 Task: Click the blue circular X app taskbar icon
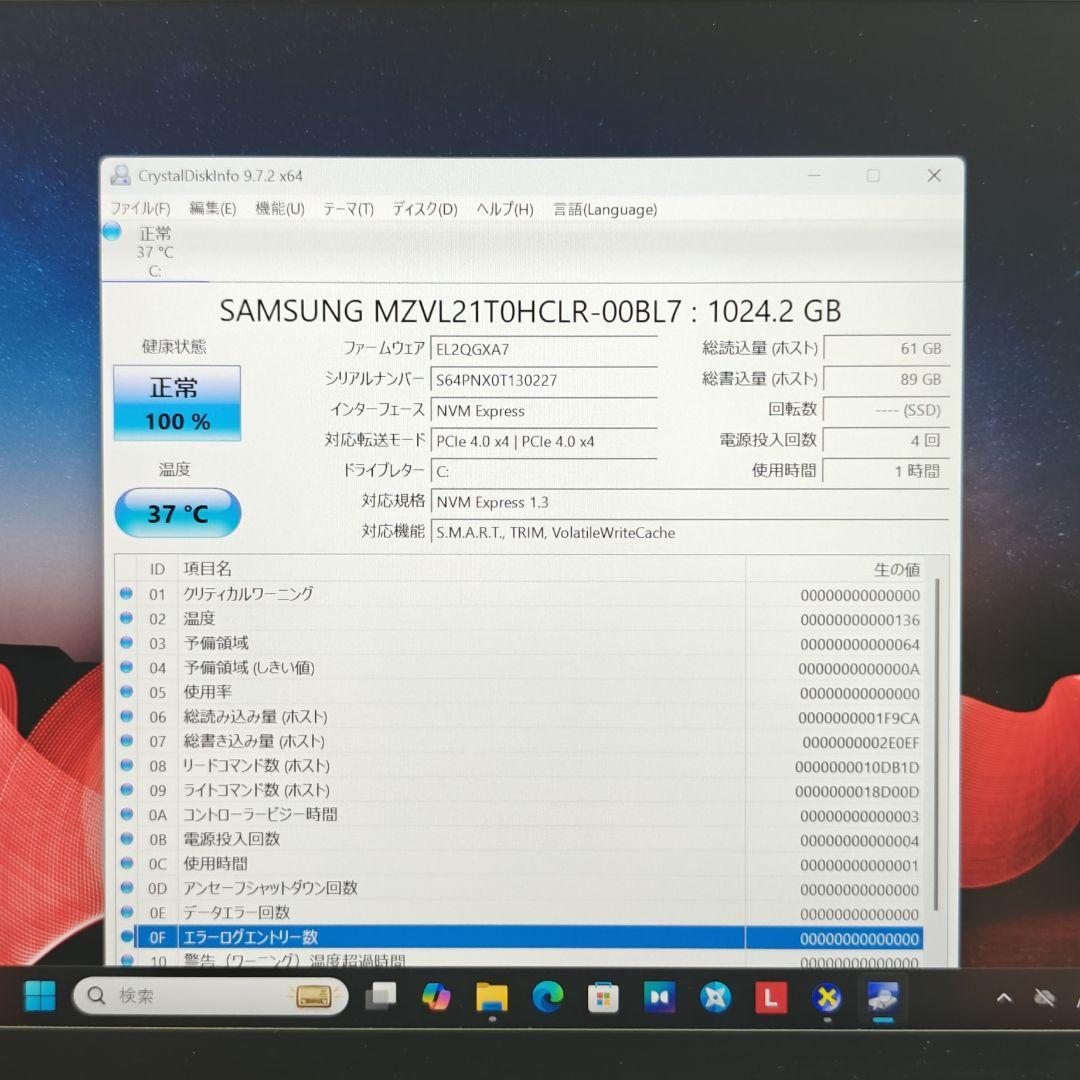pyautogui.click(x=715, y=997)
